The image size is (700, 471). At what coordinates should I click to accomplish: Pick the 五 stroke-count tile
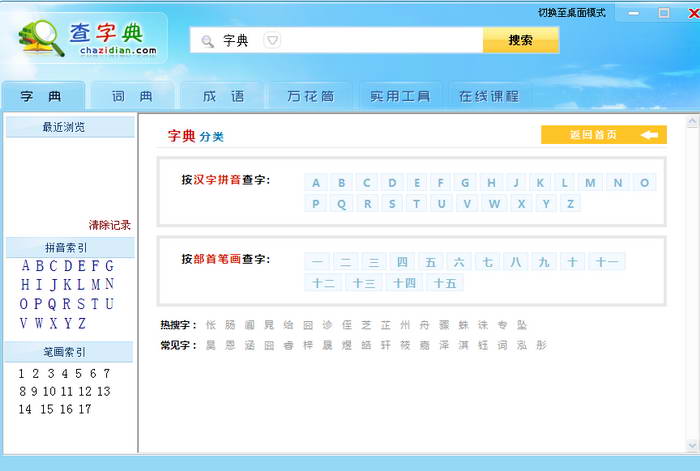point(431,262)
